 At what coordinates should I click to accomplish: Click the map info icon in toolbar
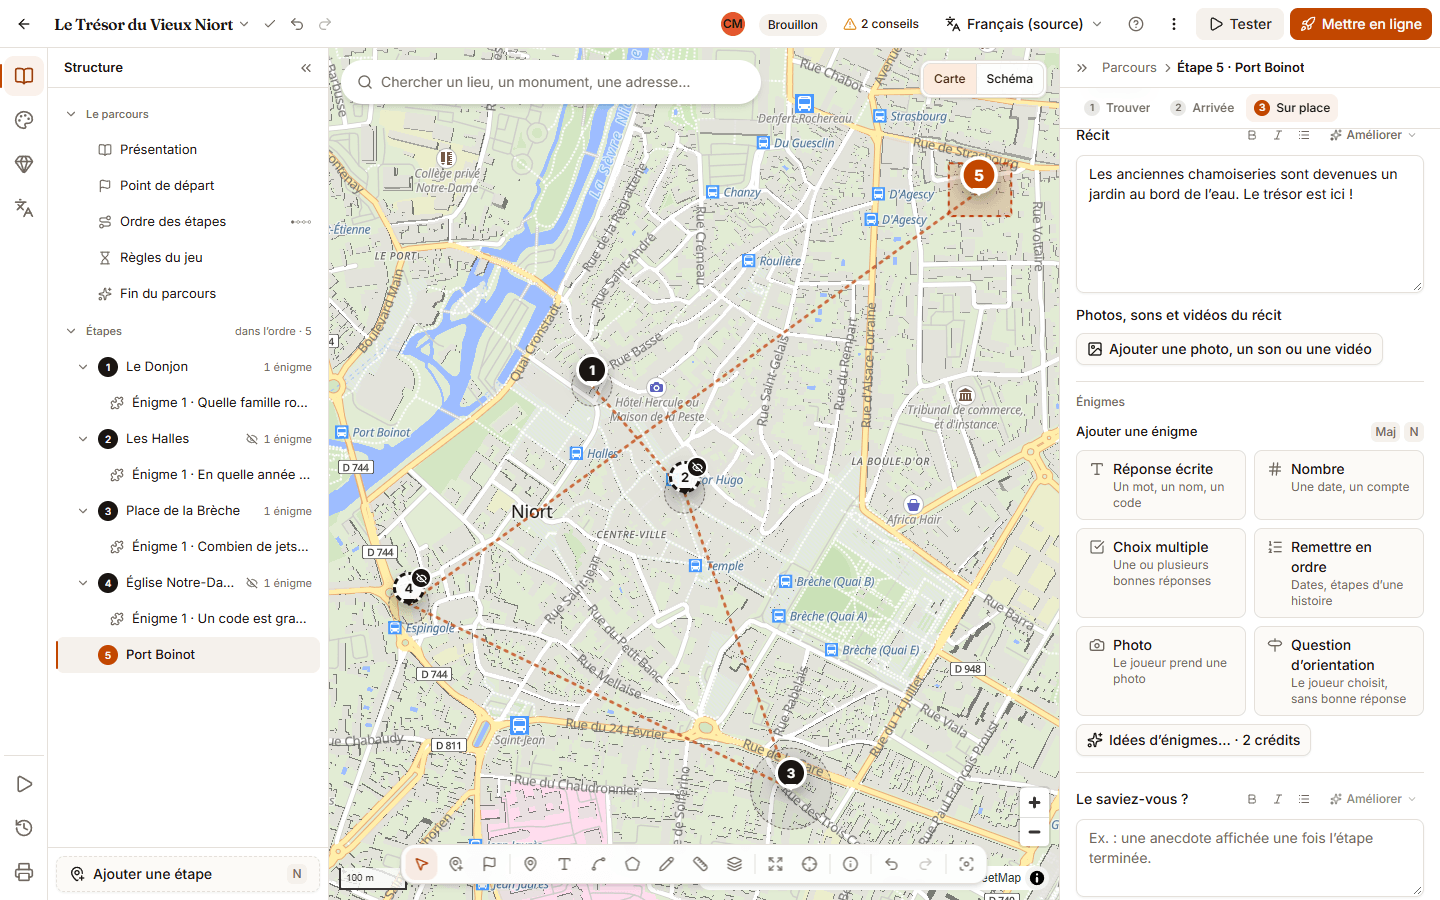click(850, 864)
